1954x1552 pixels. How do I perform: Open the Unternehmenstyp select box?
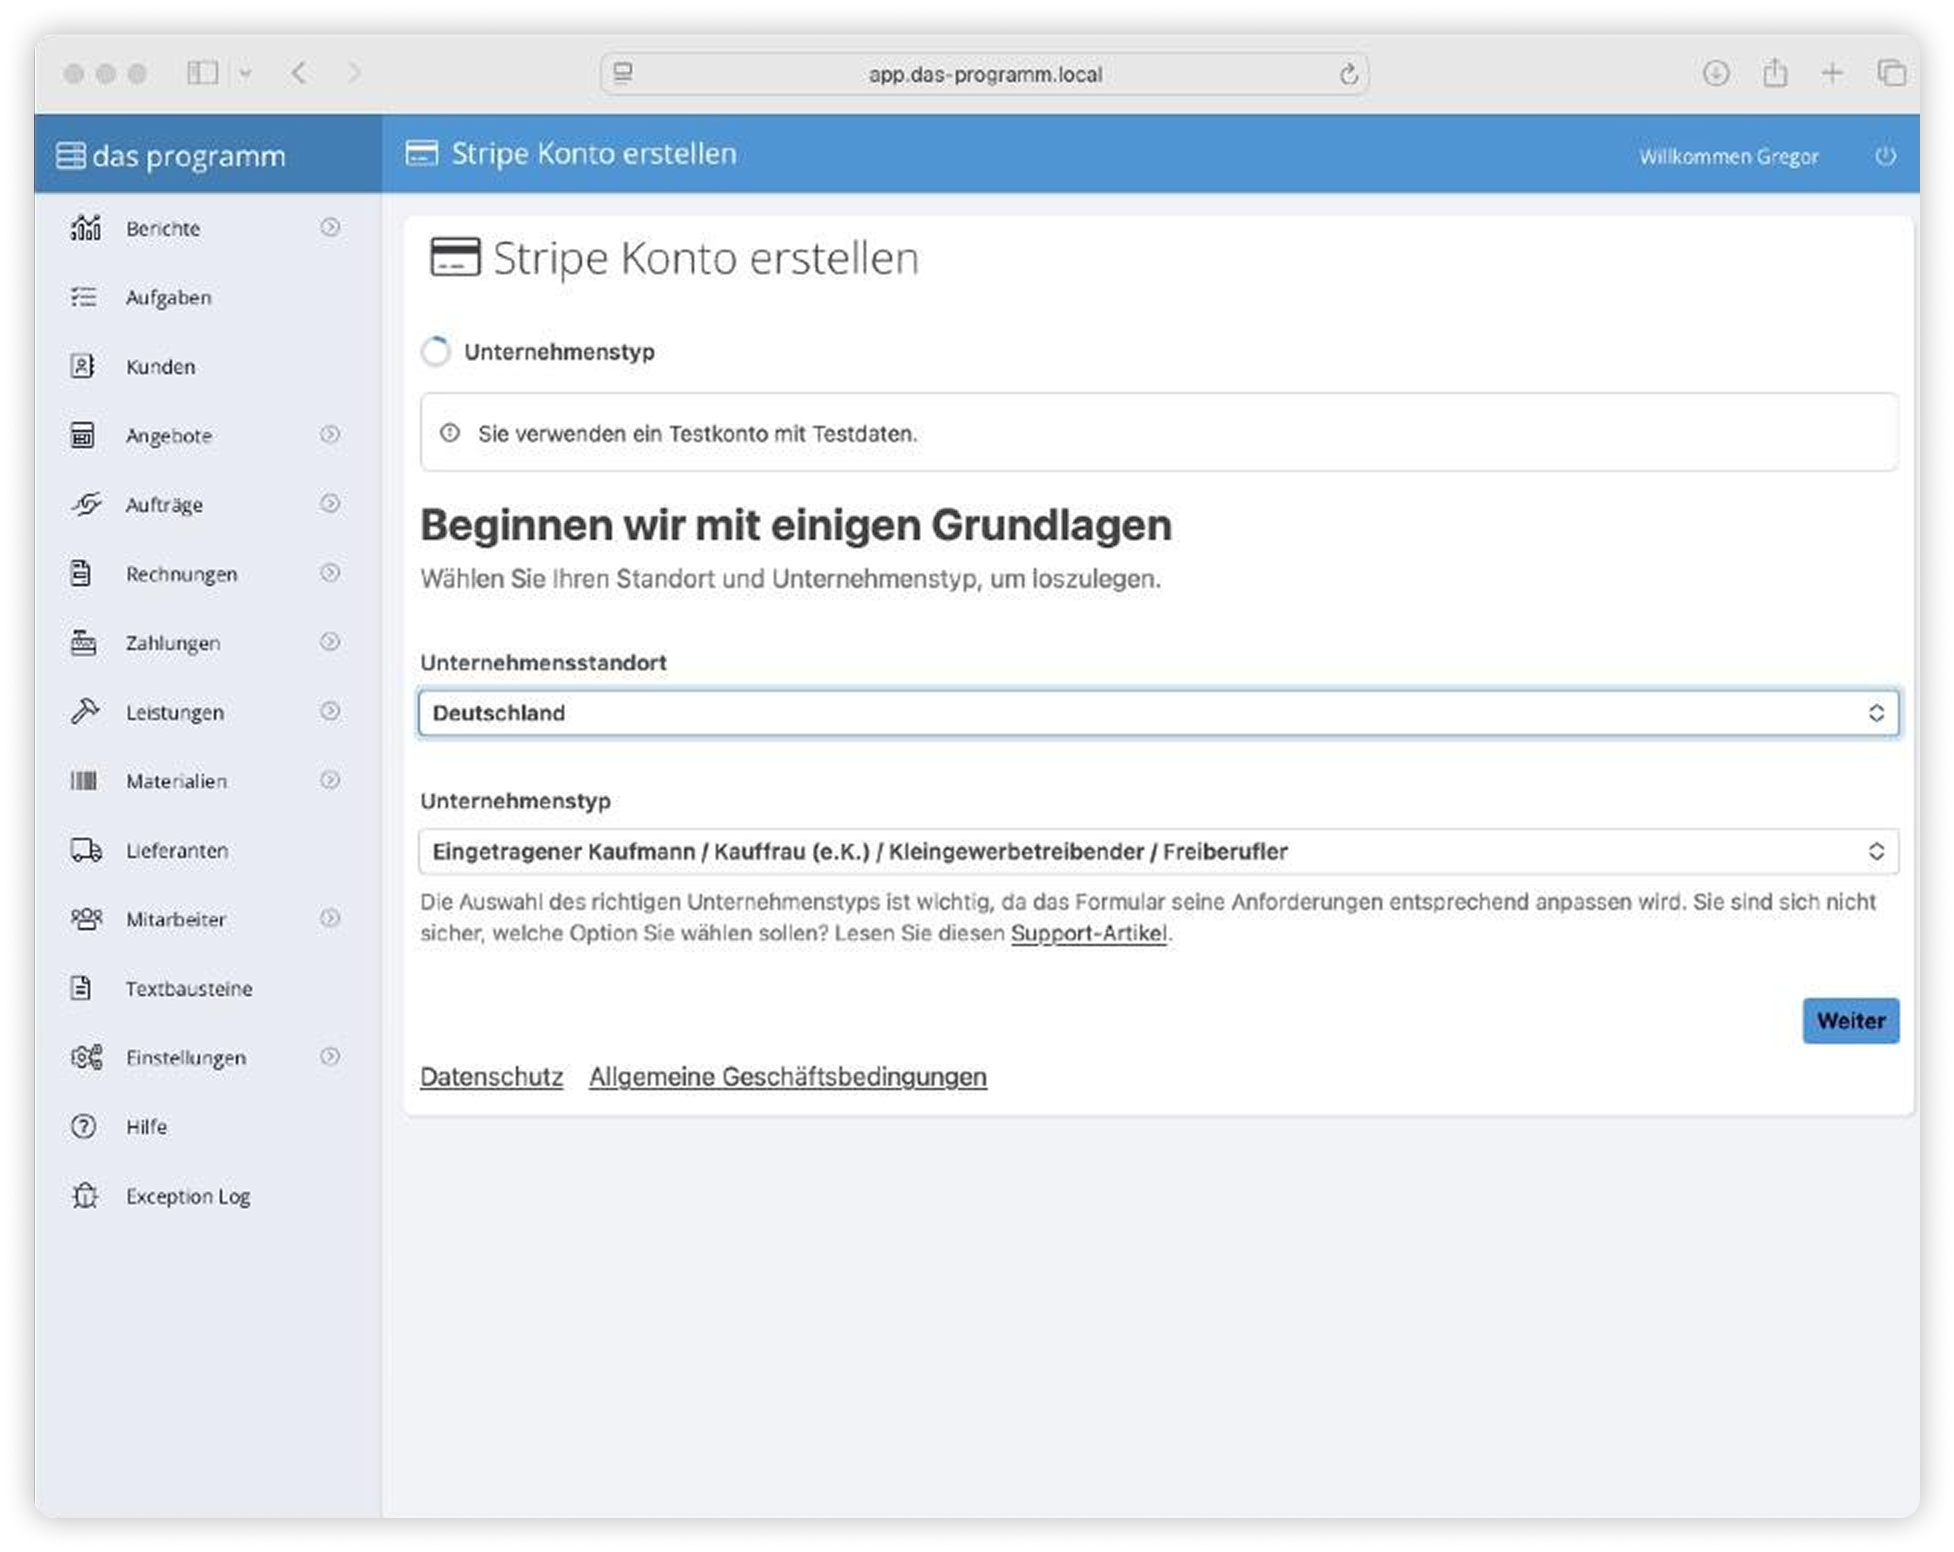(x=1158, y=851)
